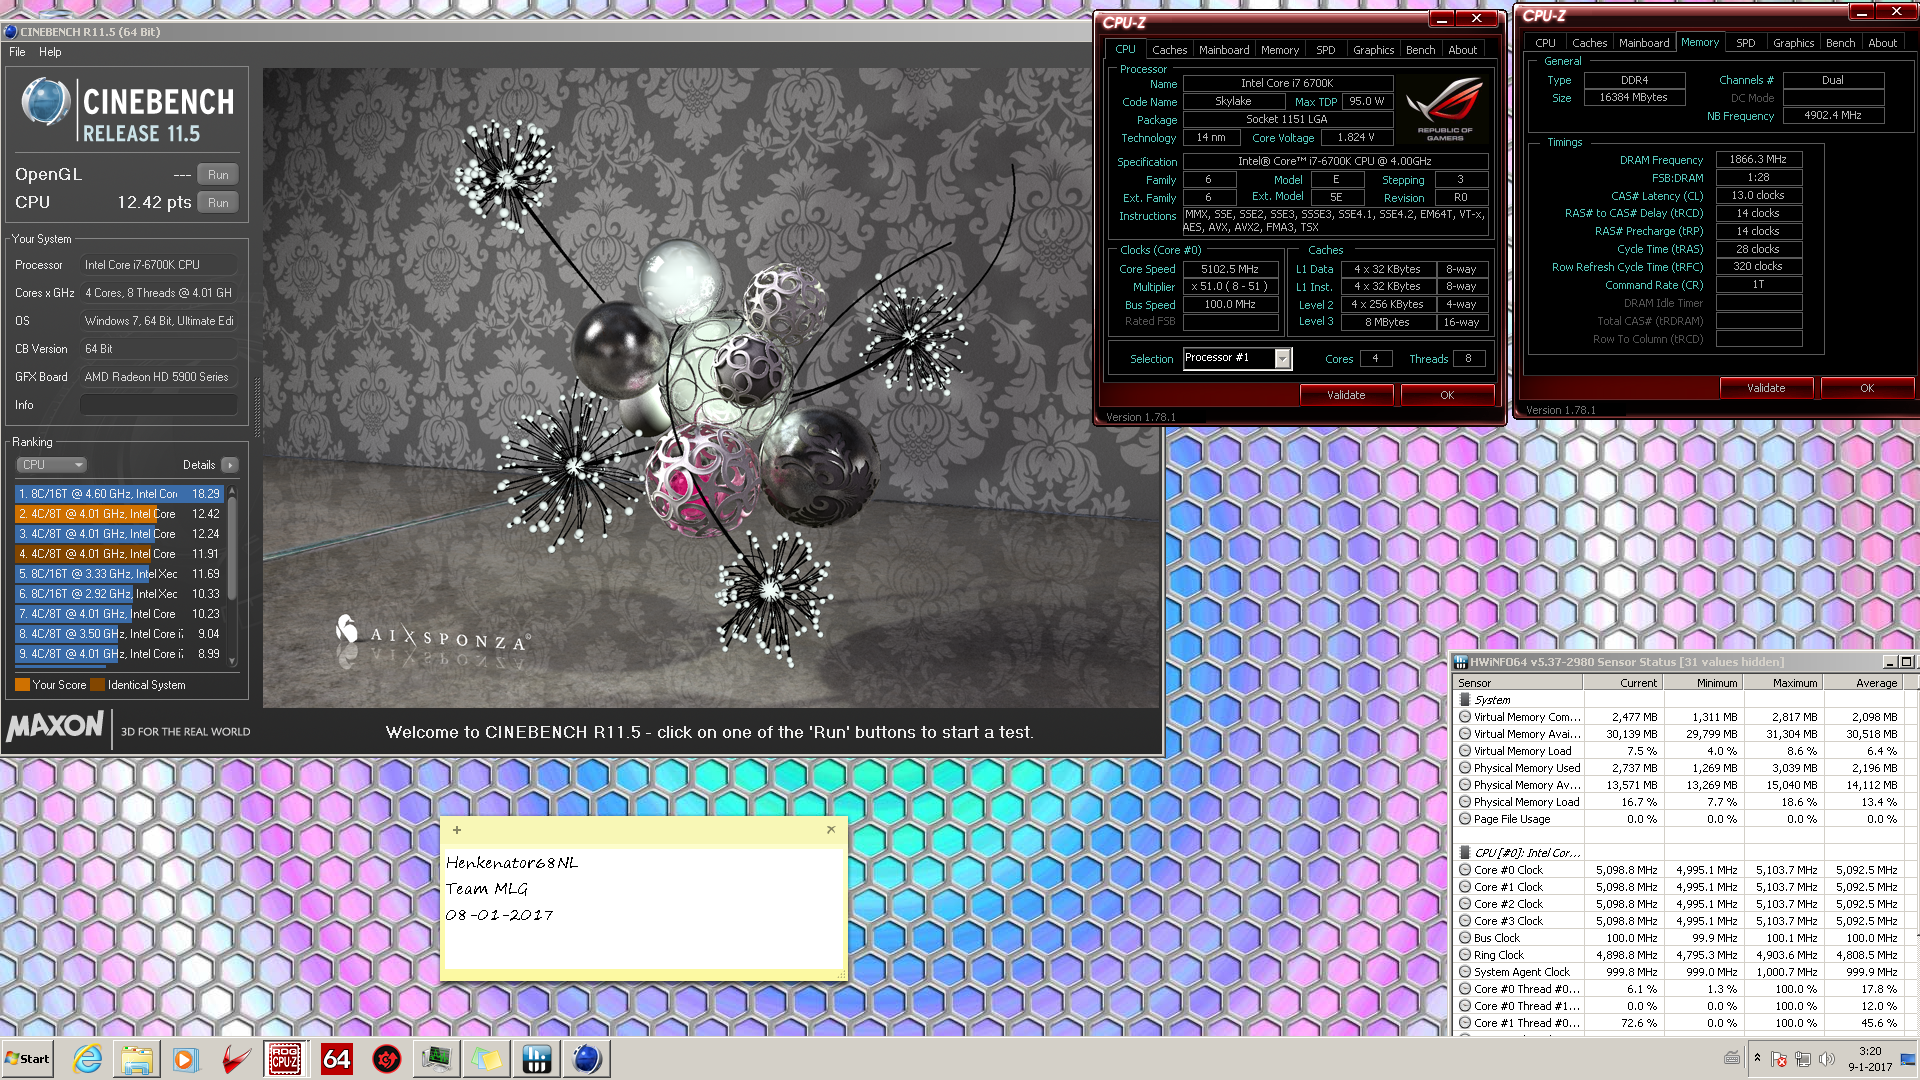Open the Task Manager monitor taskbar icon

pos(436,1059)
